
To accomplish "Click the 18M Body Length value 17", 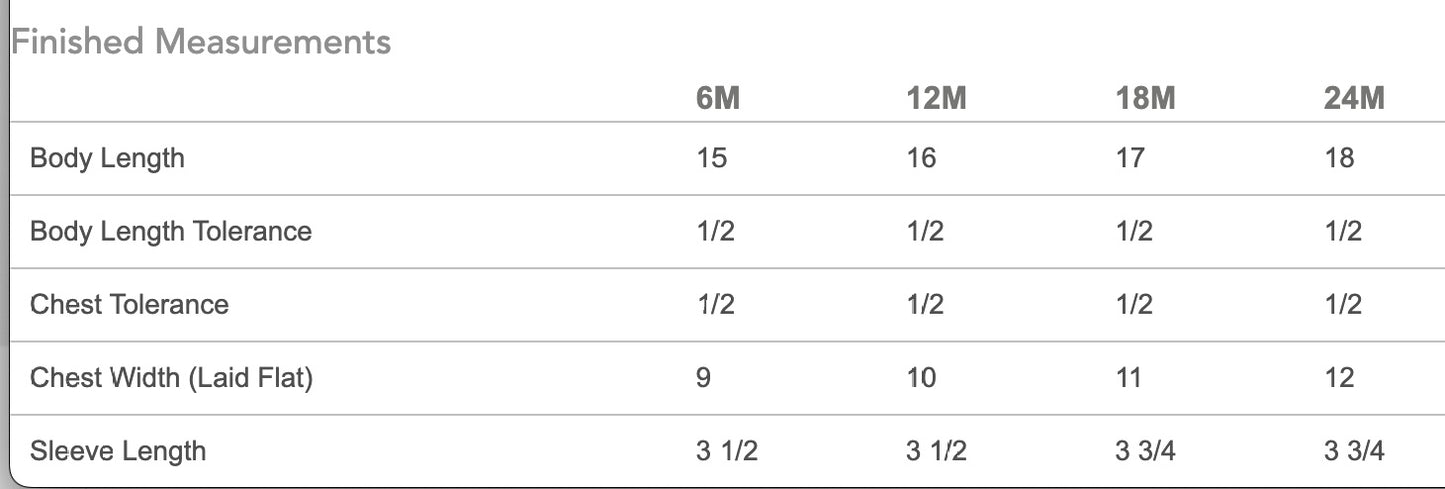I will 1130,158.
